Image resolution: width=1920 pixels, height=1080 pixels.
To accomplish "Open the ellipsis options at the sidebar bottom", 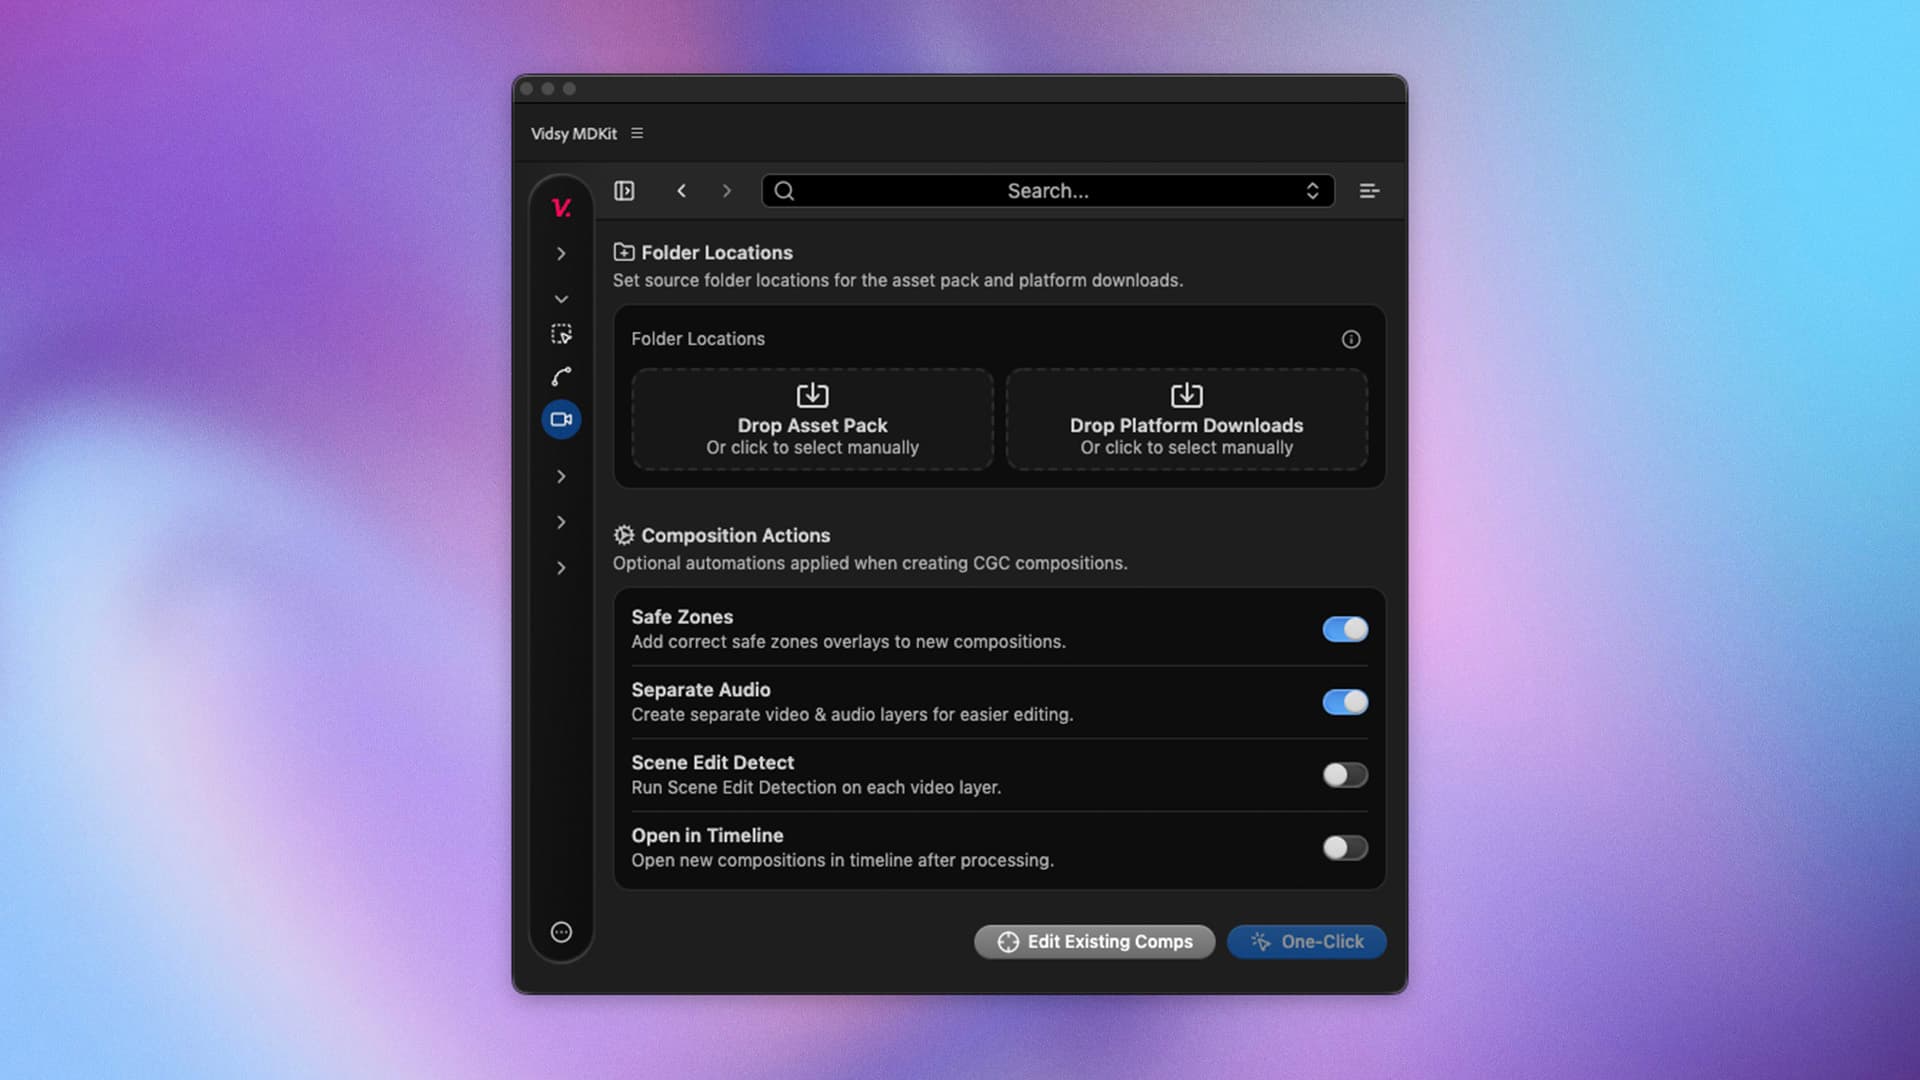I will (561, 931).
